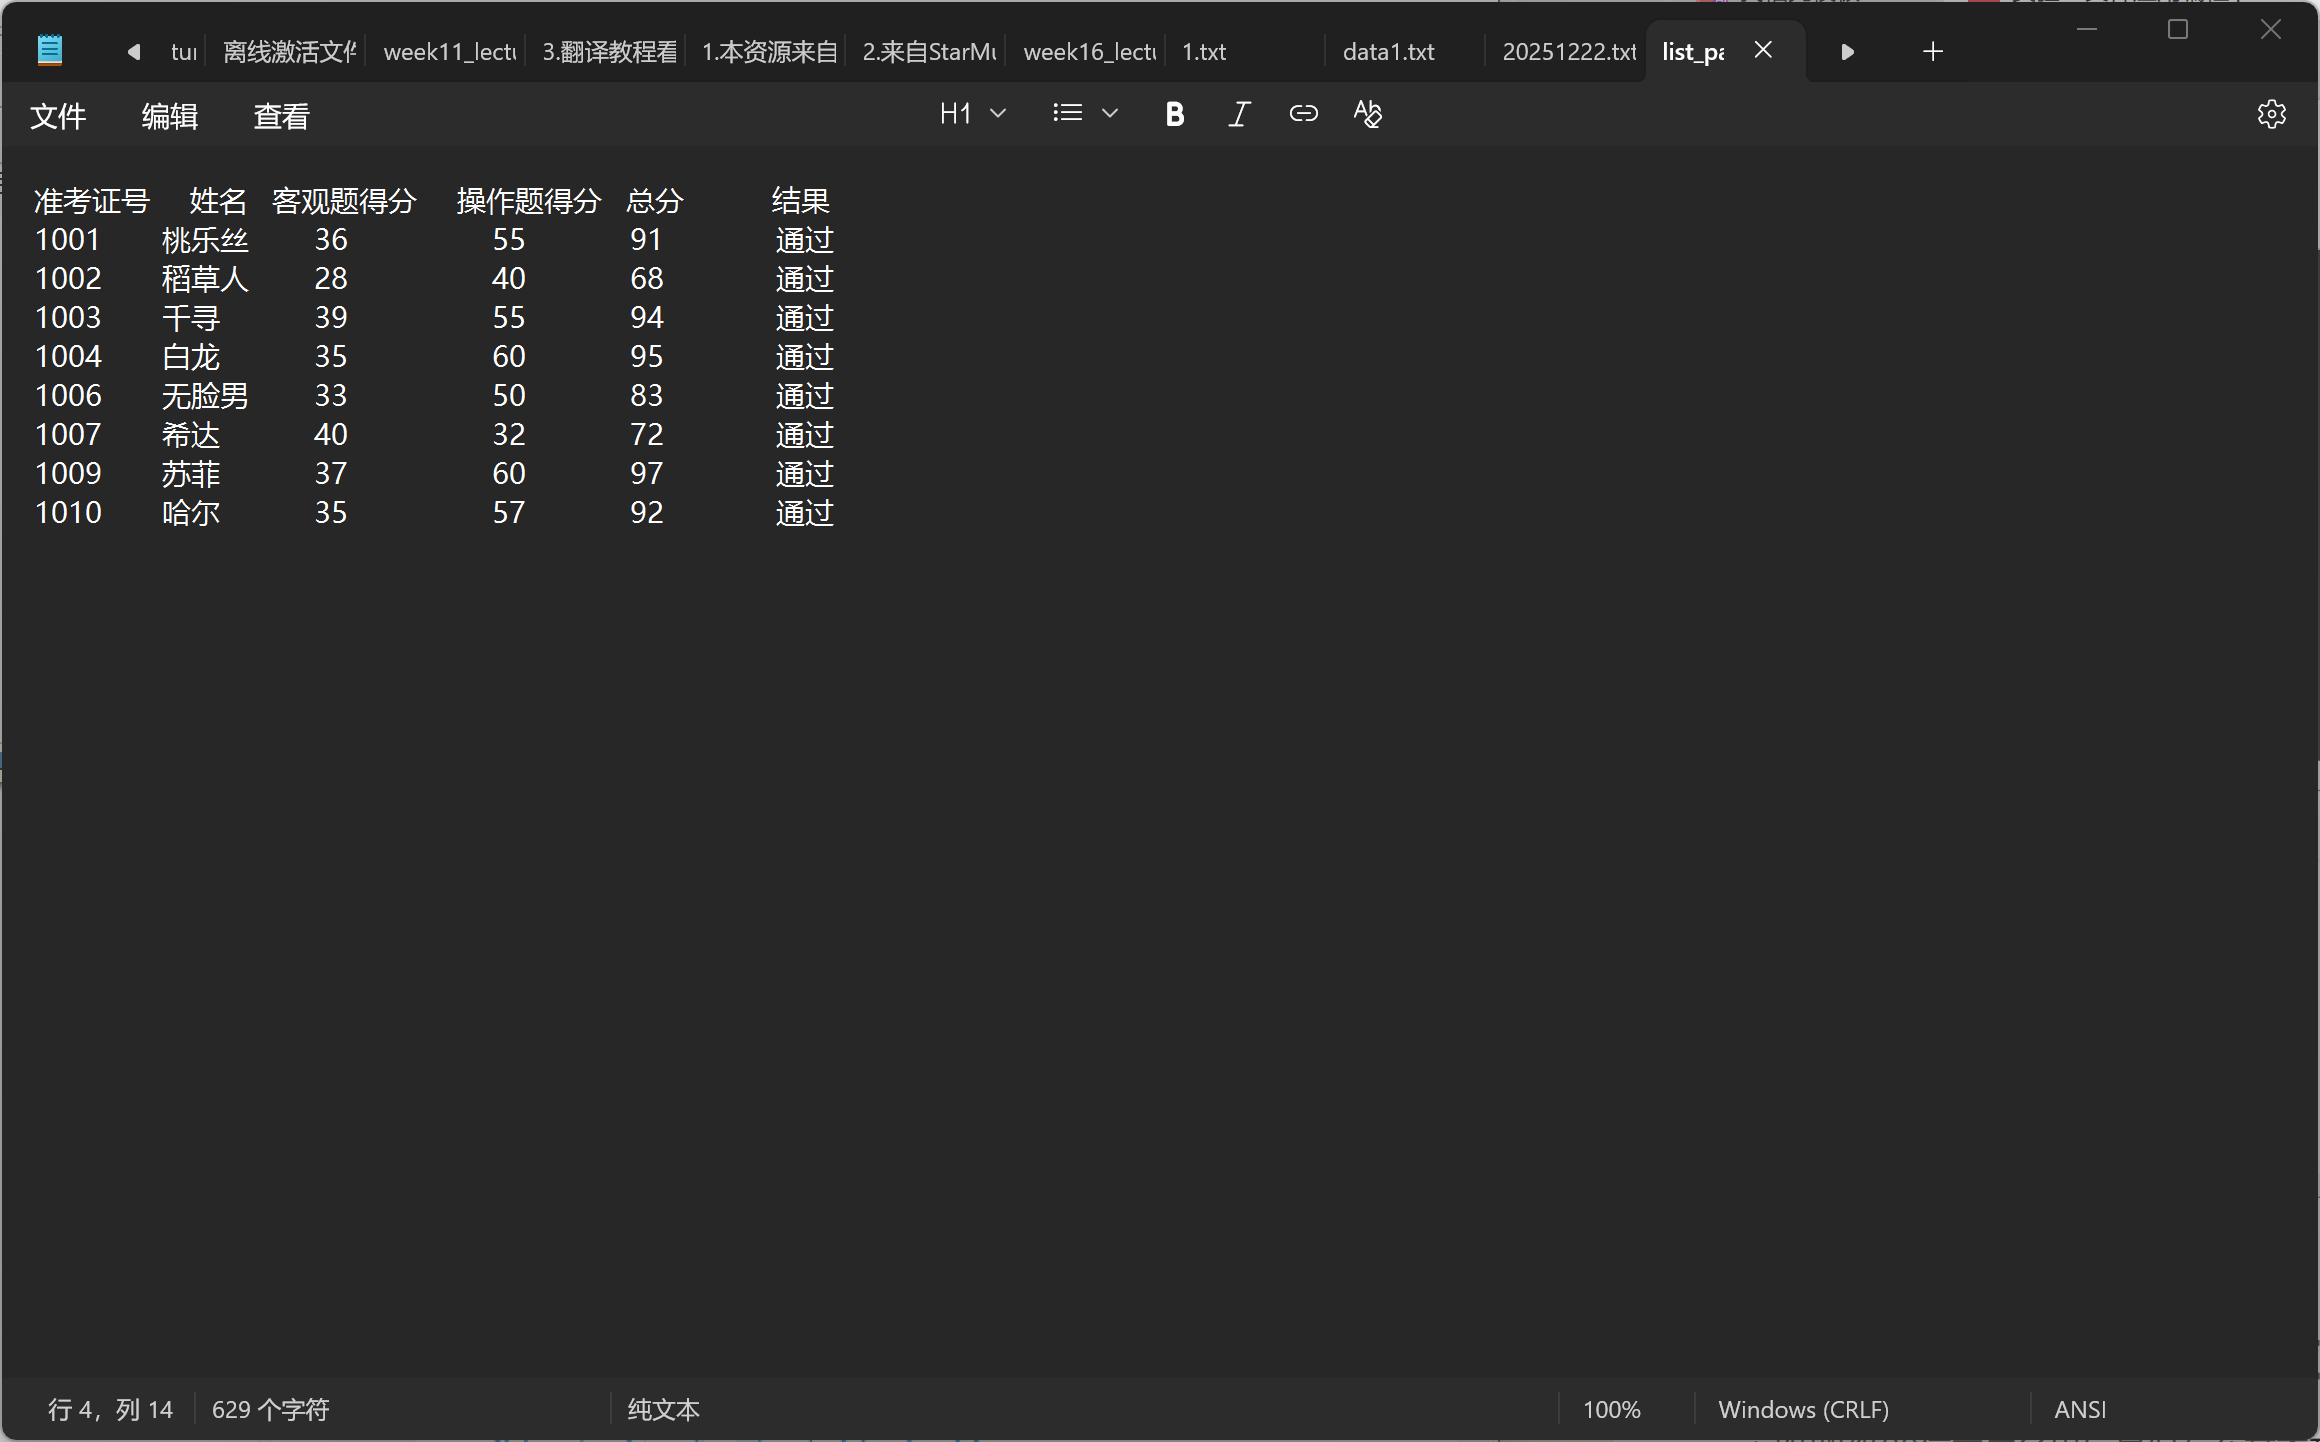The image size is (2320, 1442).
Task: Open the zoom level 100% indicator
Action: (1611, 1409)
